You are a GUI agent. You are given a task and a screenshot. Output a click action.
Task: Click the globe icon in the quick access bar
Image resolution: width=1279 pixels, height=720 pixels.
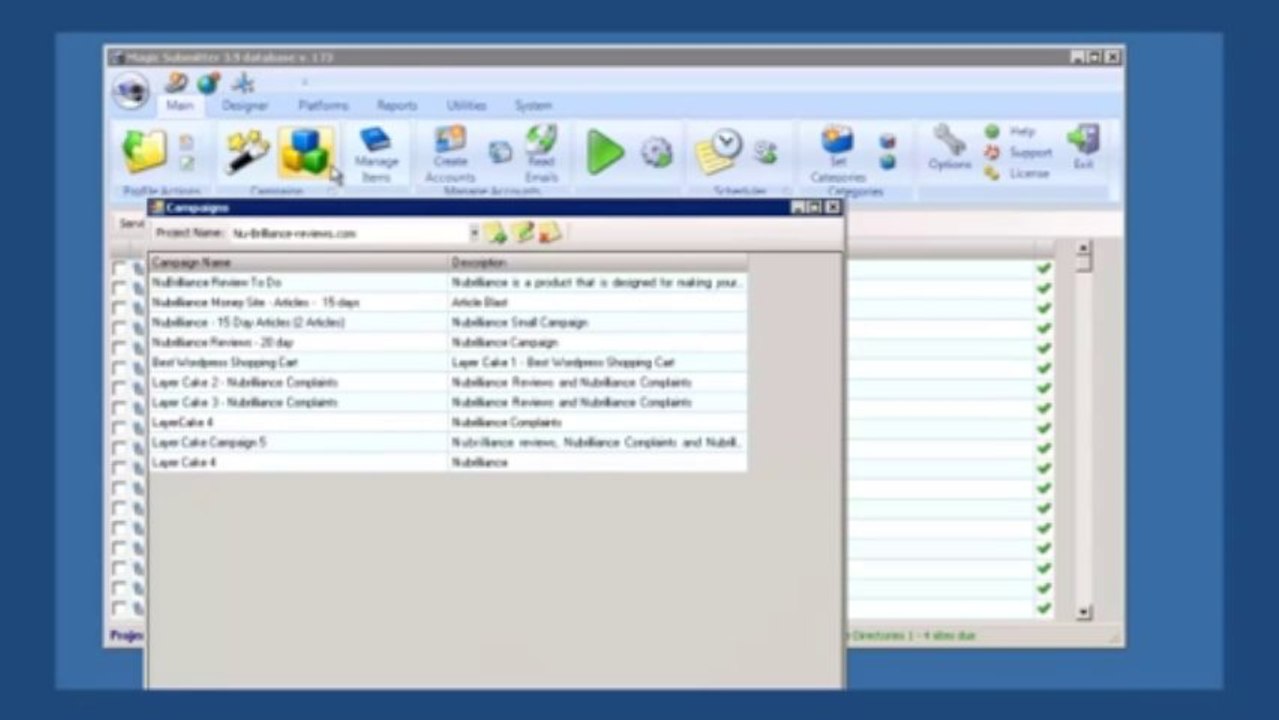point(207,84)
